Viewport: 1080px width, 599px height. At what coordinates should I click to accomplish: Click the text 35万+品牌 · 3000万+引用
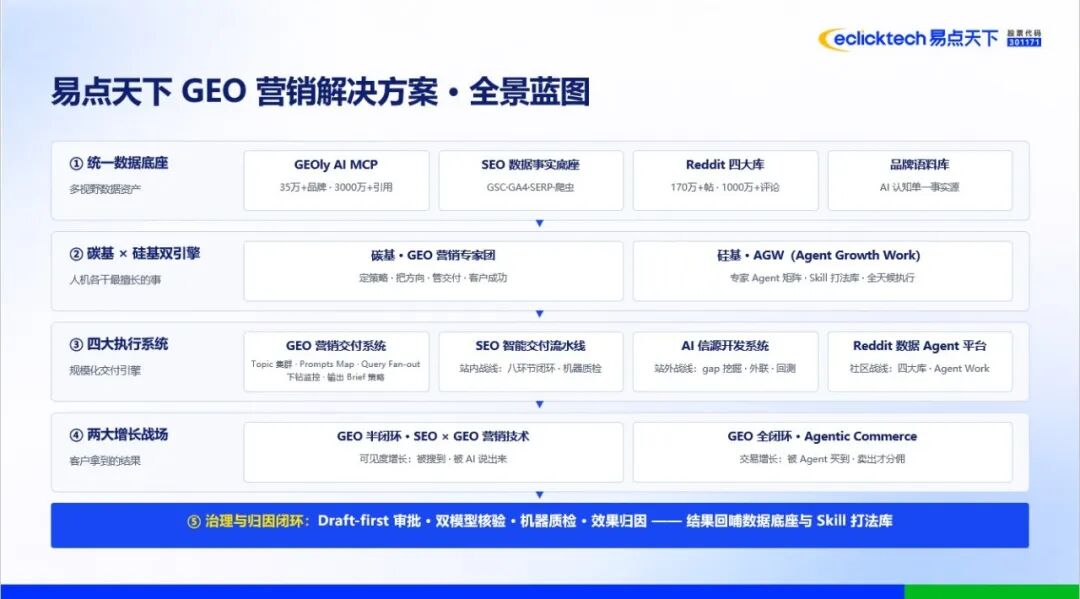coord(335,187)
